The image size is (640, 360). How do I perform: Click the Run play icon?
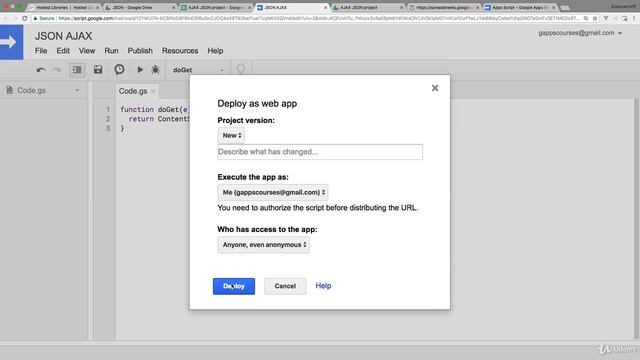[140, 70]
